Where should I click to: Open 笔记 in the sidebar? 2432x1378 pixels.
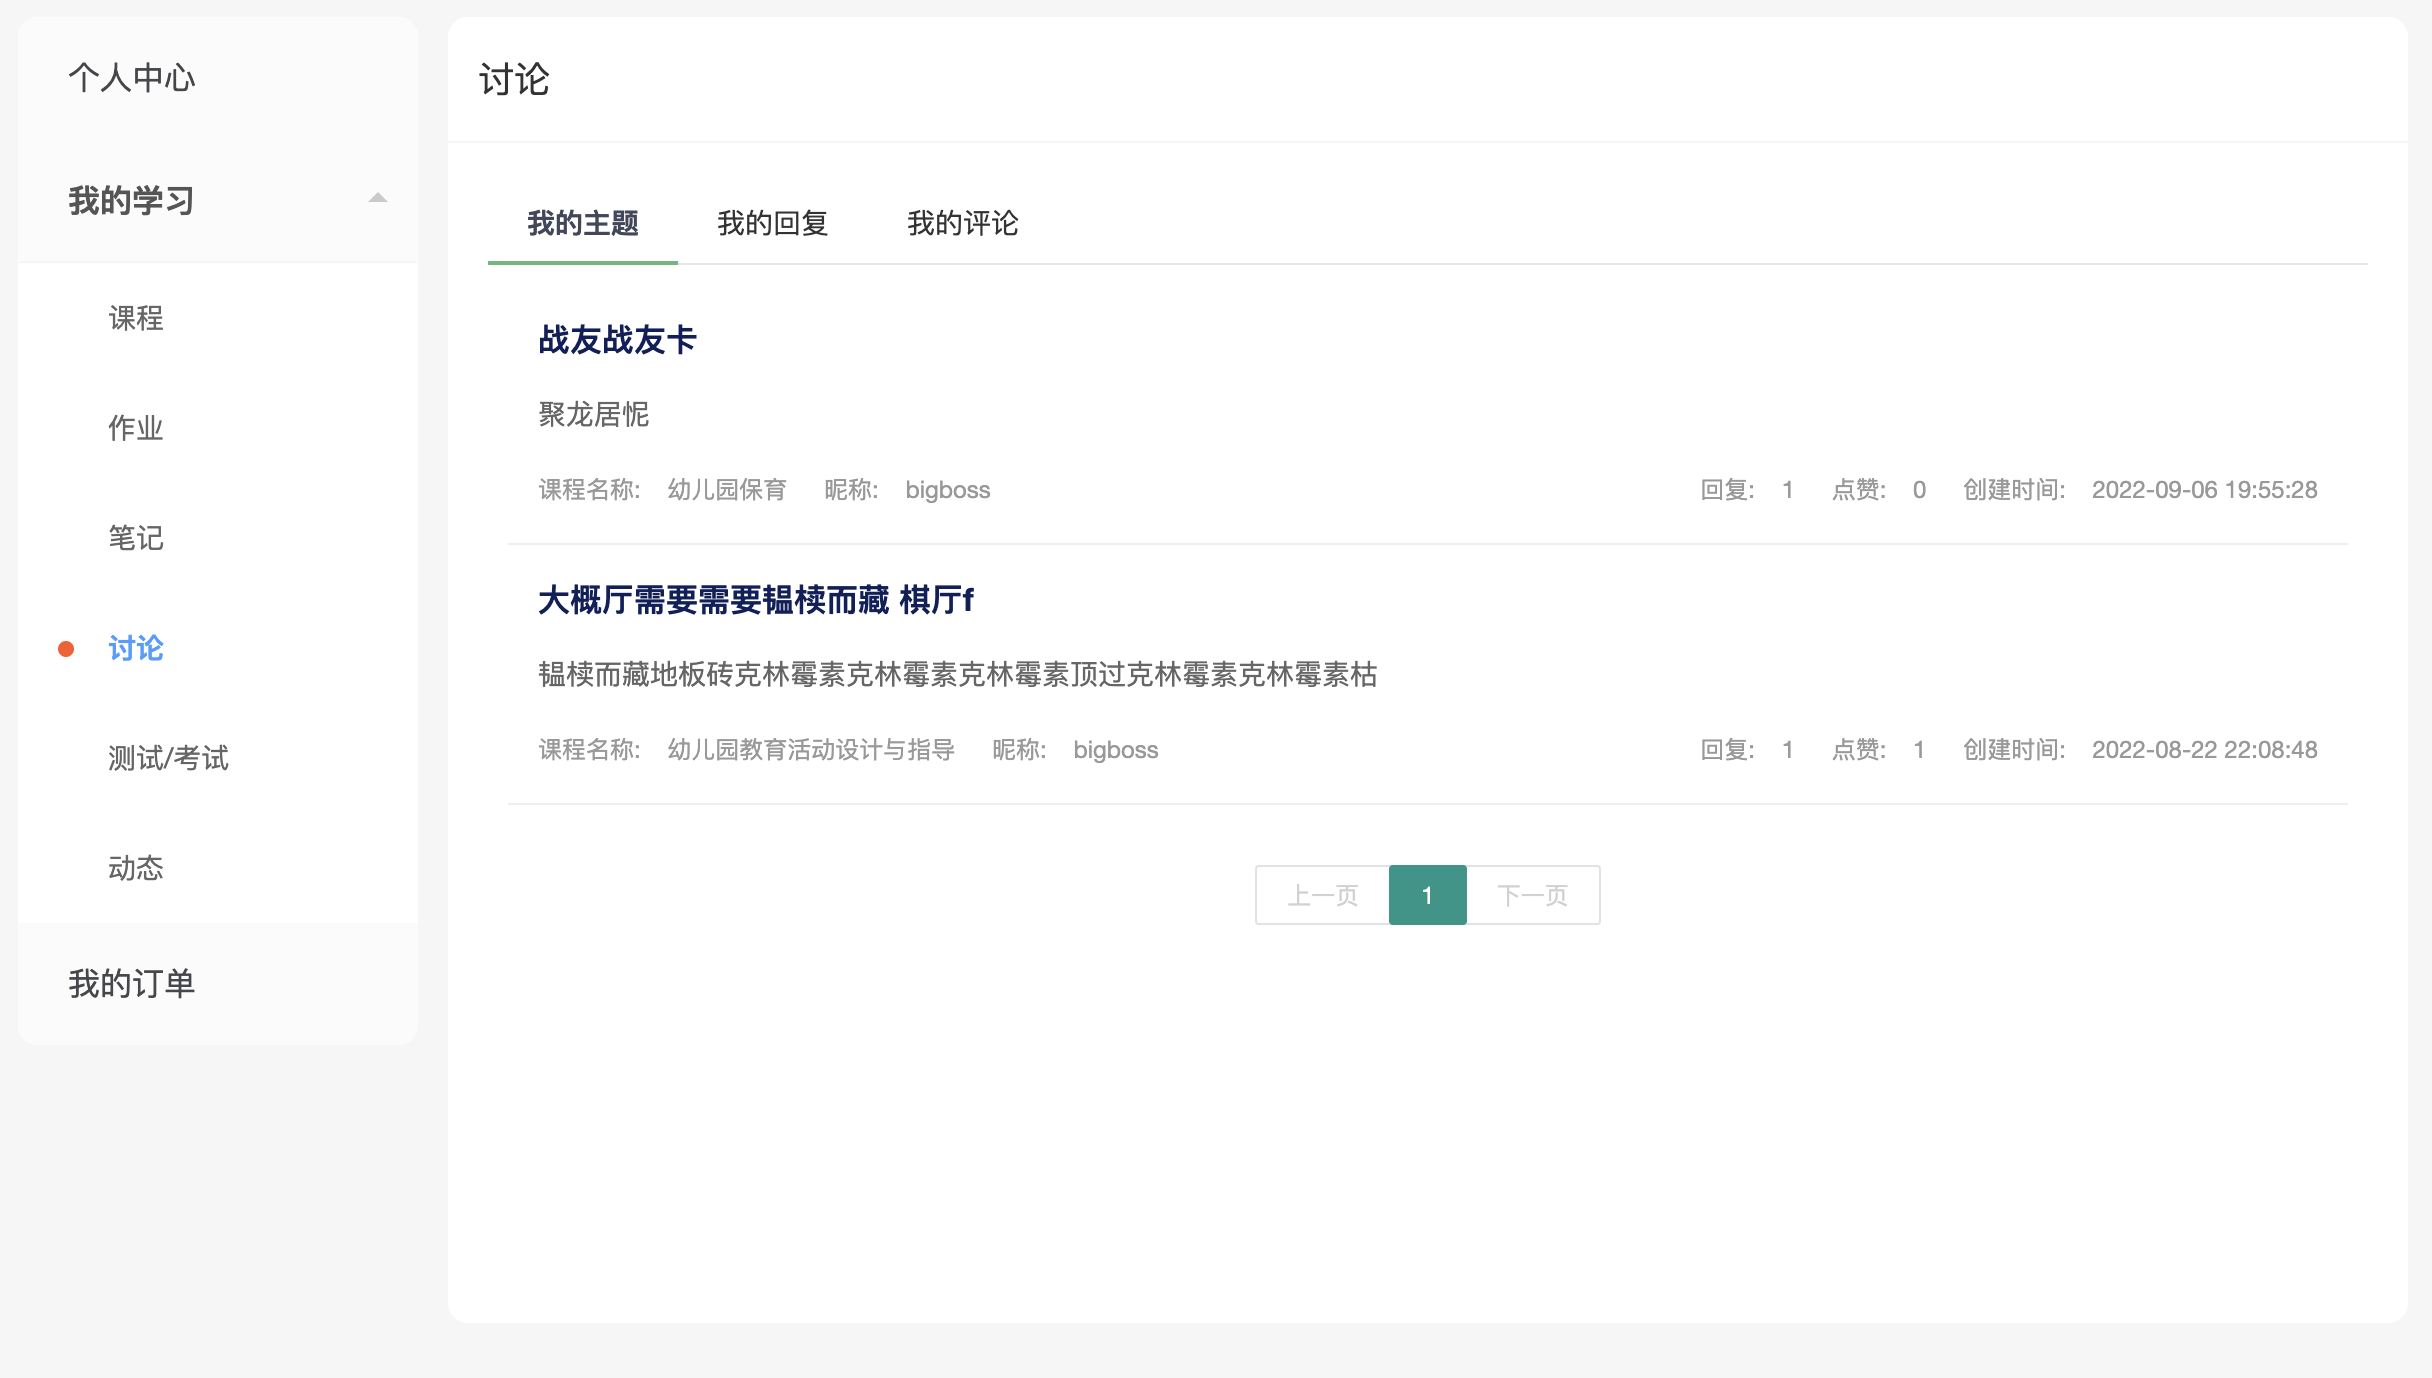(x=136, y=538)
